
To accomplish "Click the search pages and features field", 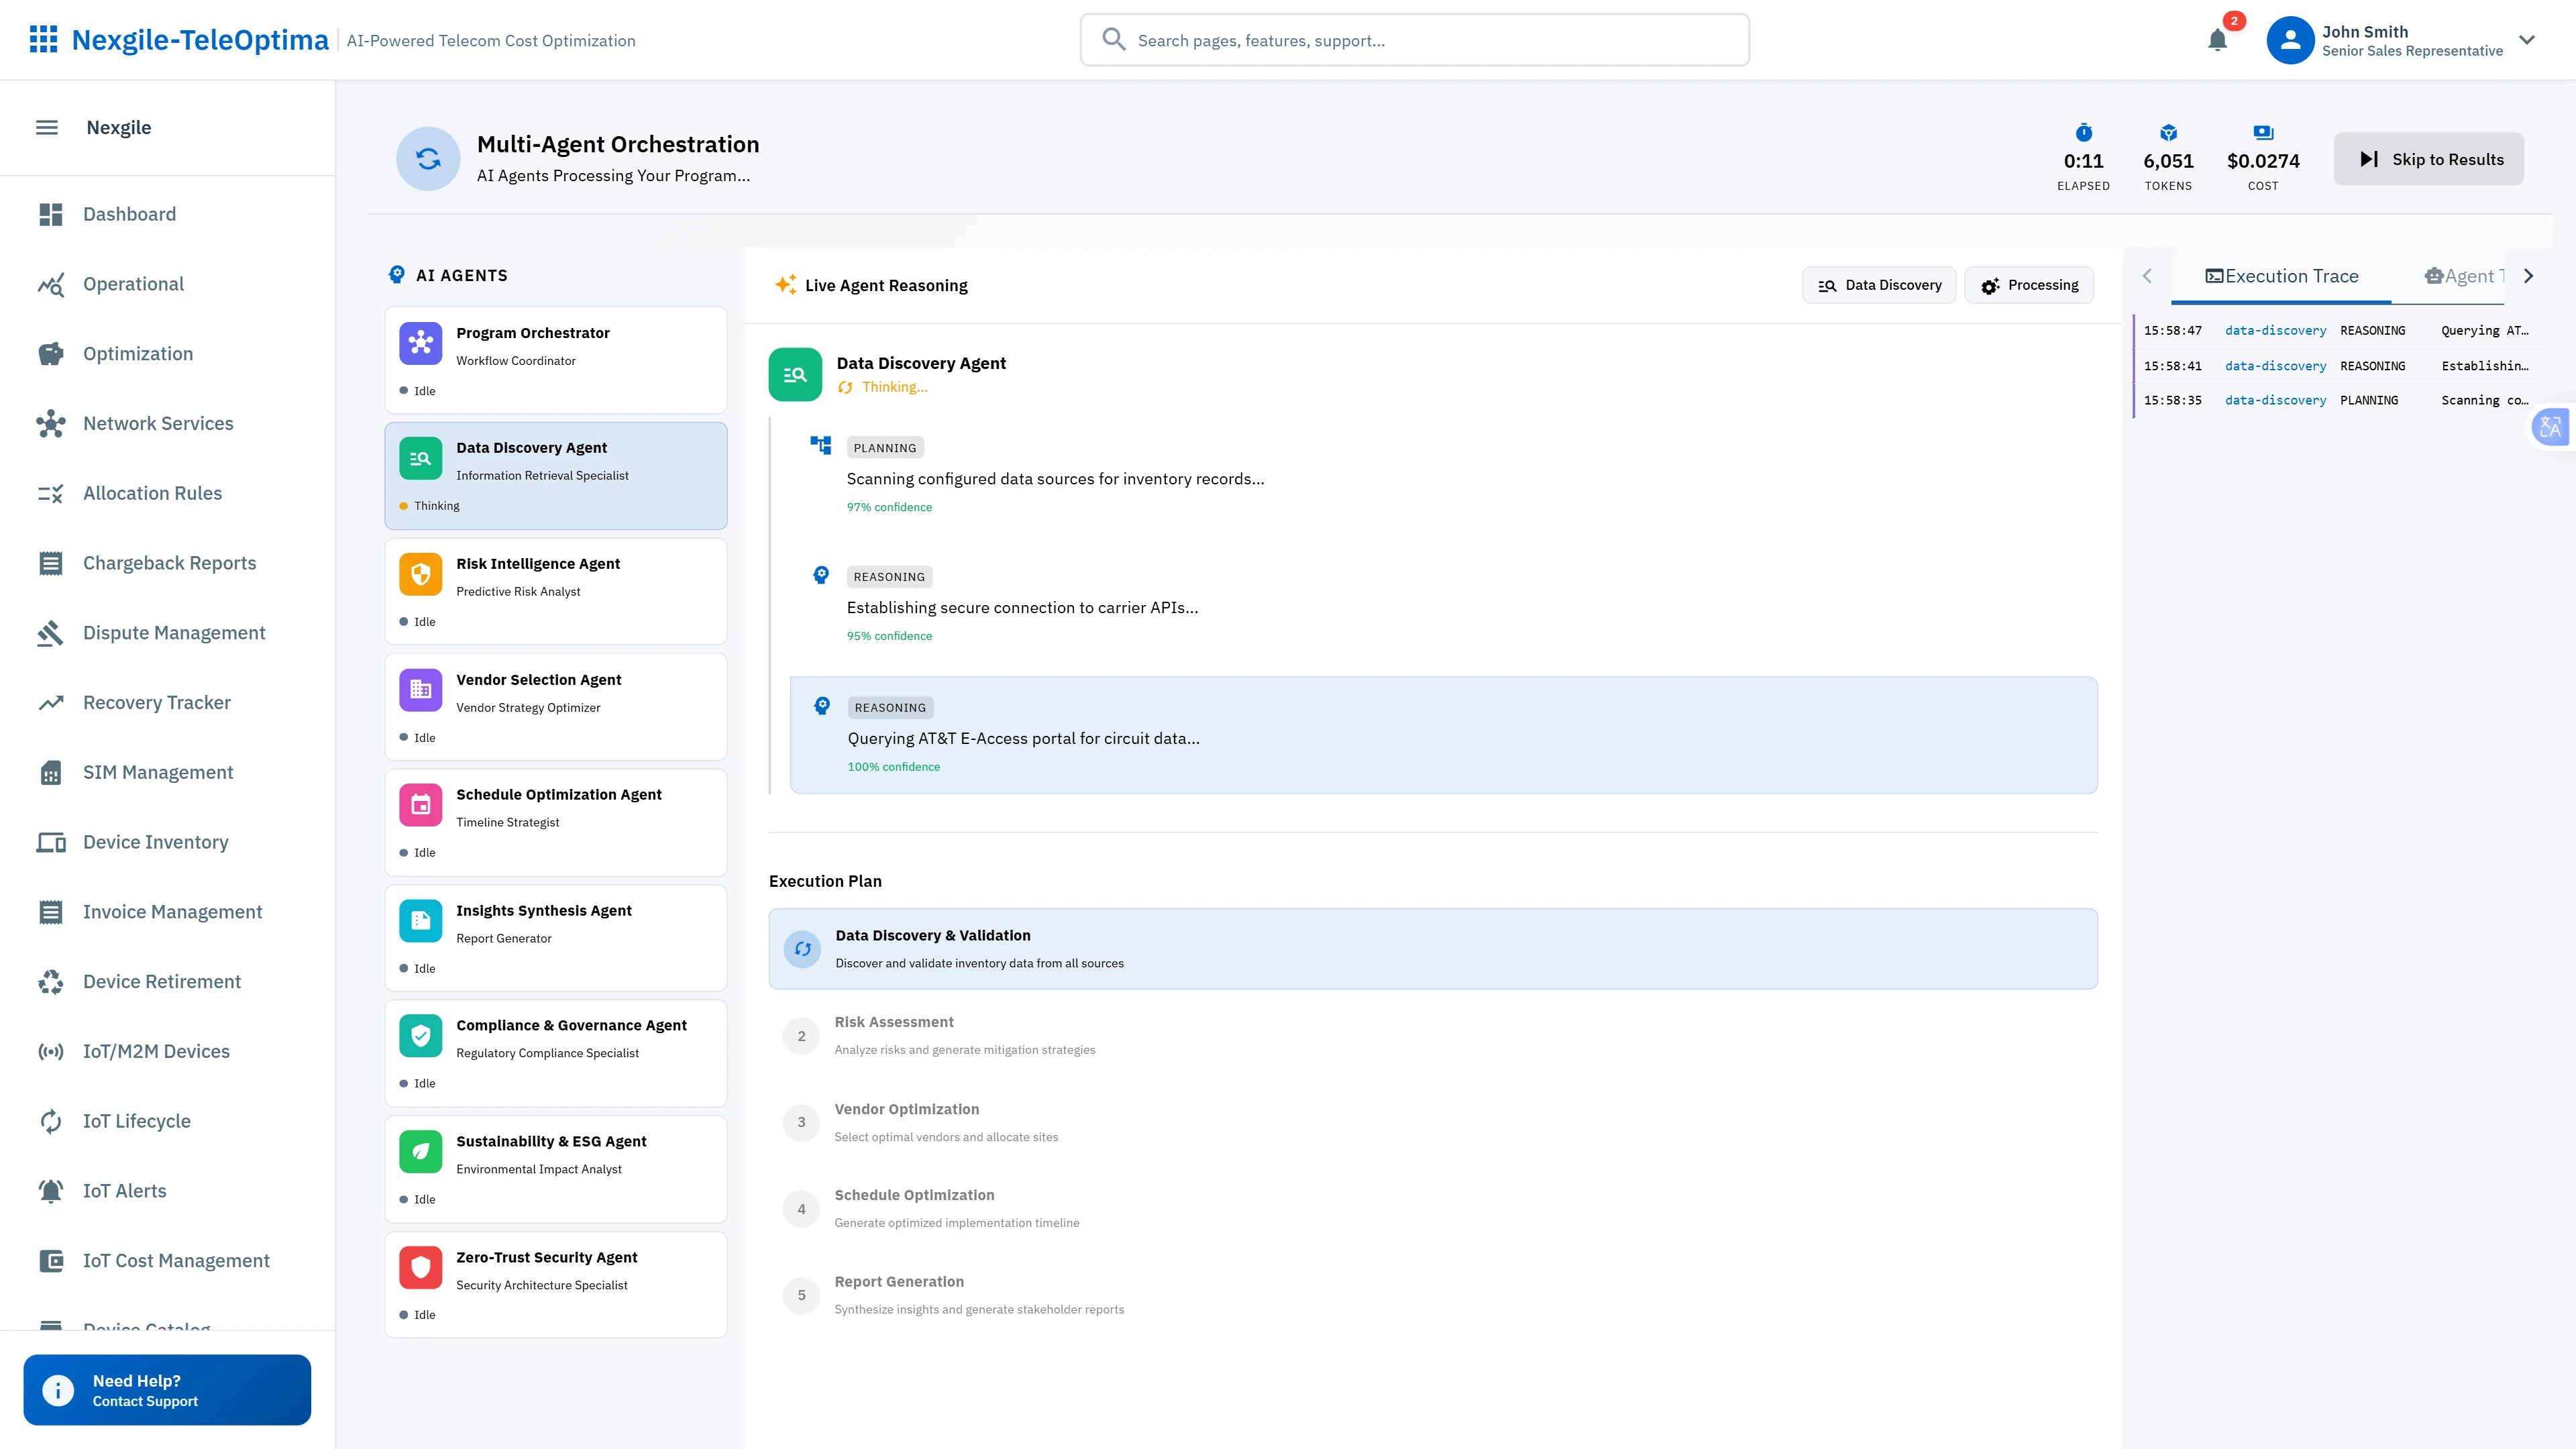I will click(1414, 40).
